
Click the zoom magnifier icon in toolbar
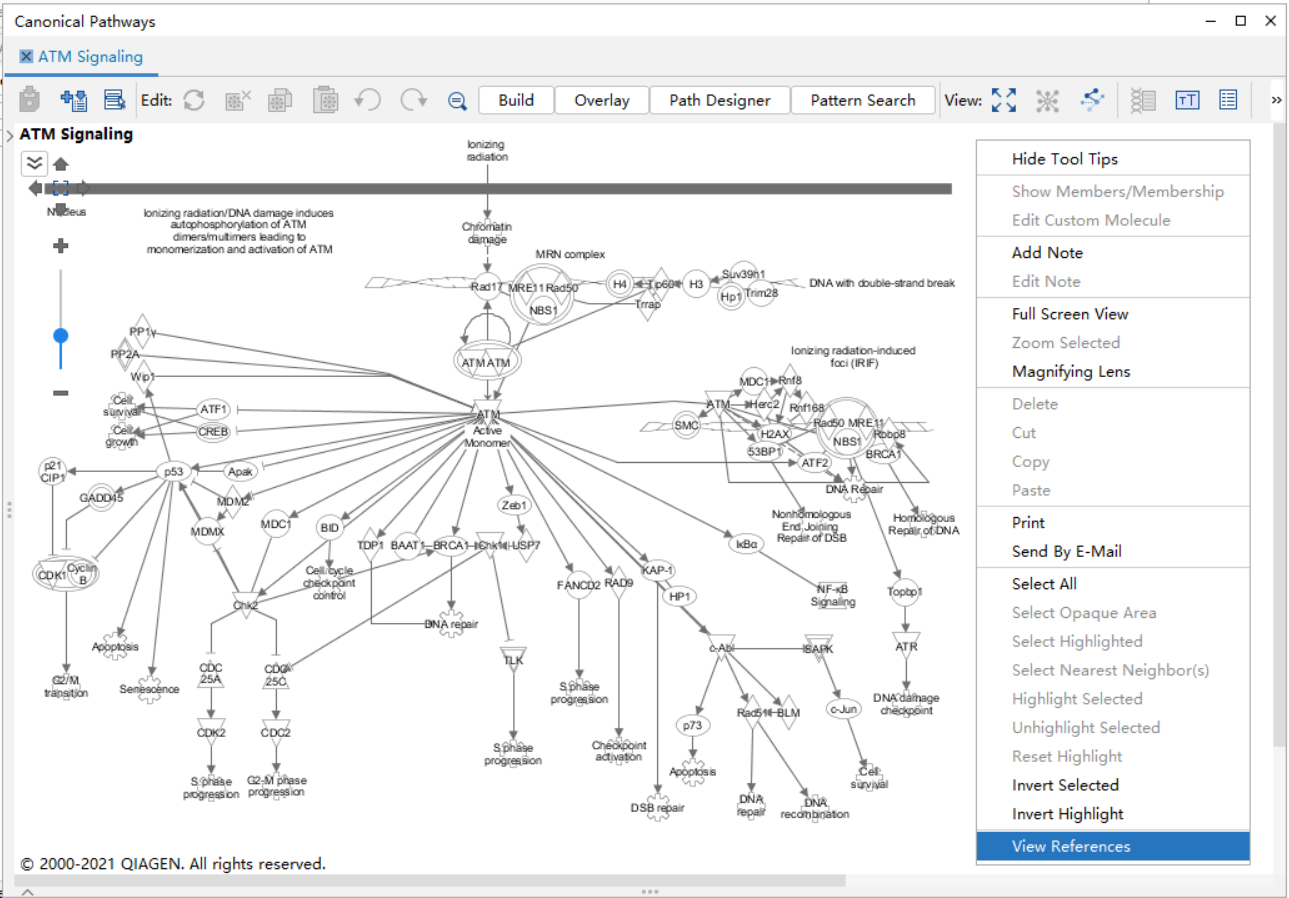(x=457, y=100)
